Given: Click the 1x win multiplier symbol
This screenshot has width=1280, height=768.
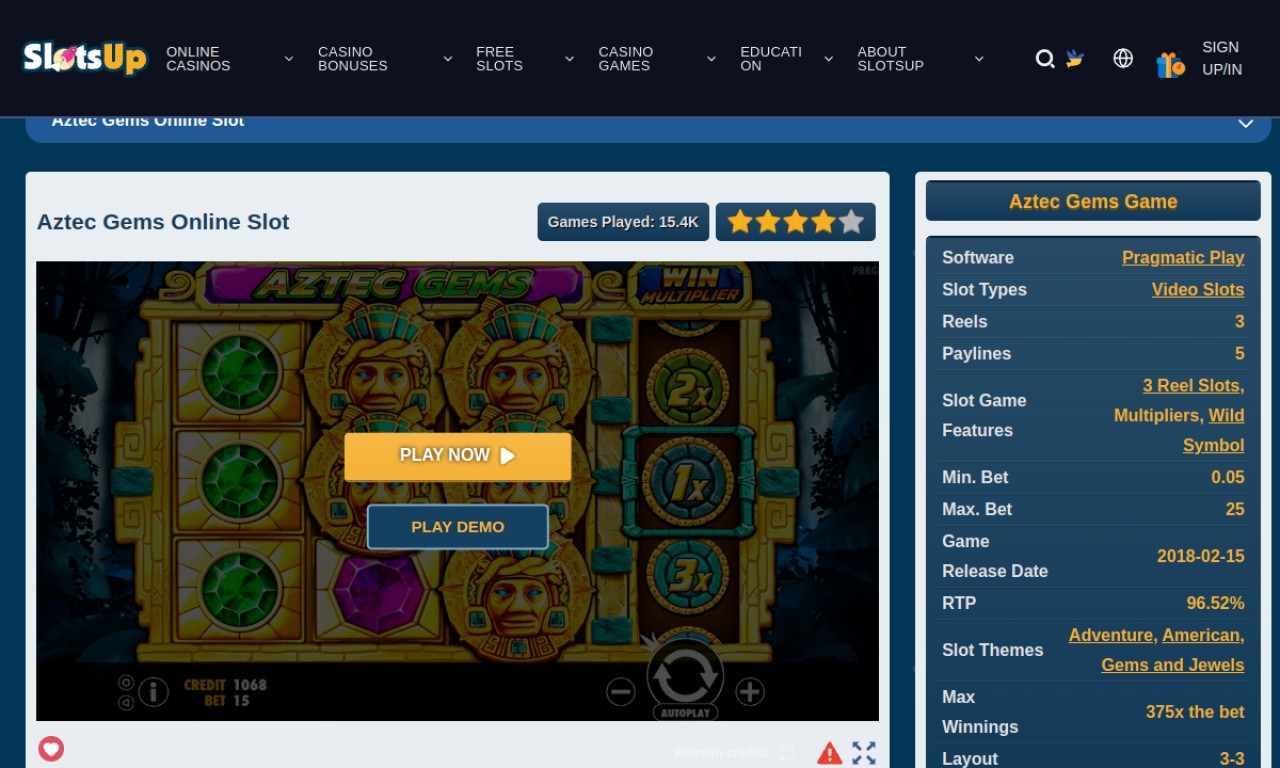Looking at the screenshot, I should tap(687, 483).
